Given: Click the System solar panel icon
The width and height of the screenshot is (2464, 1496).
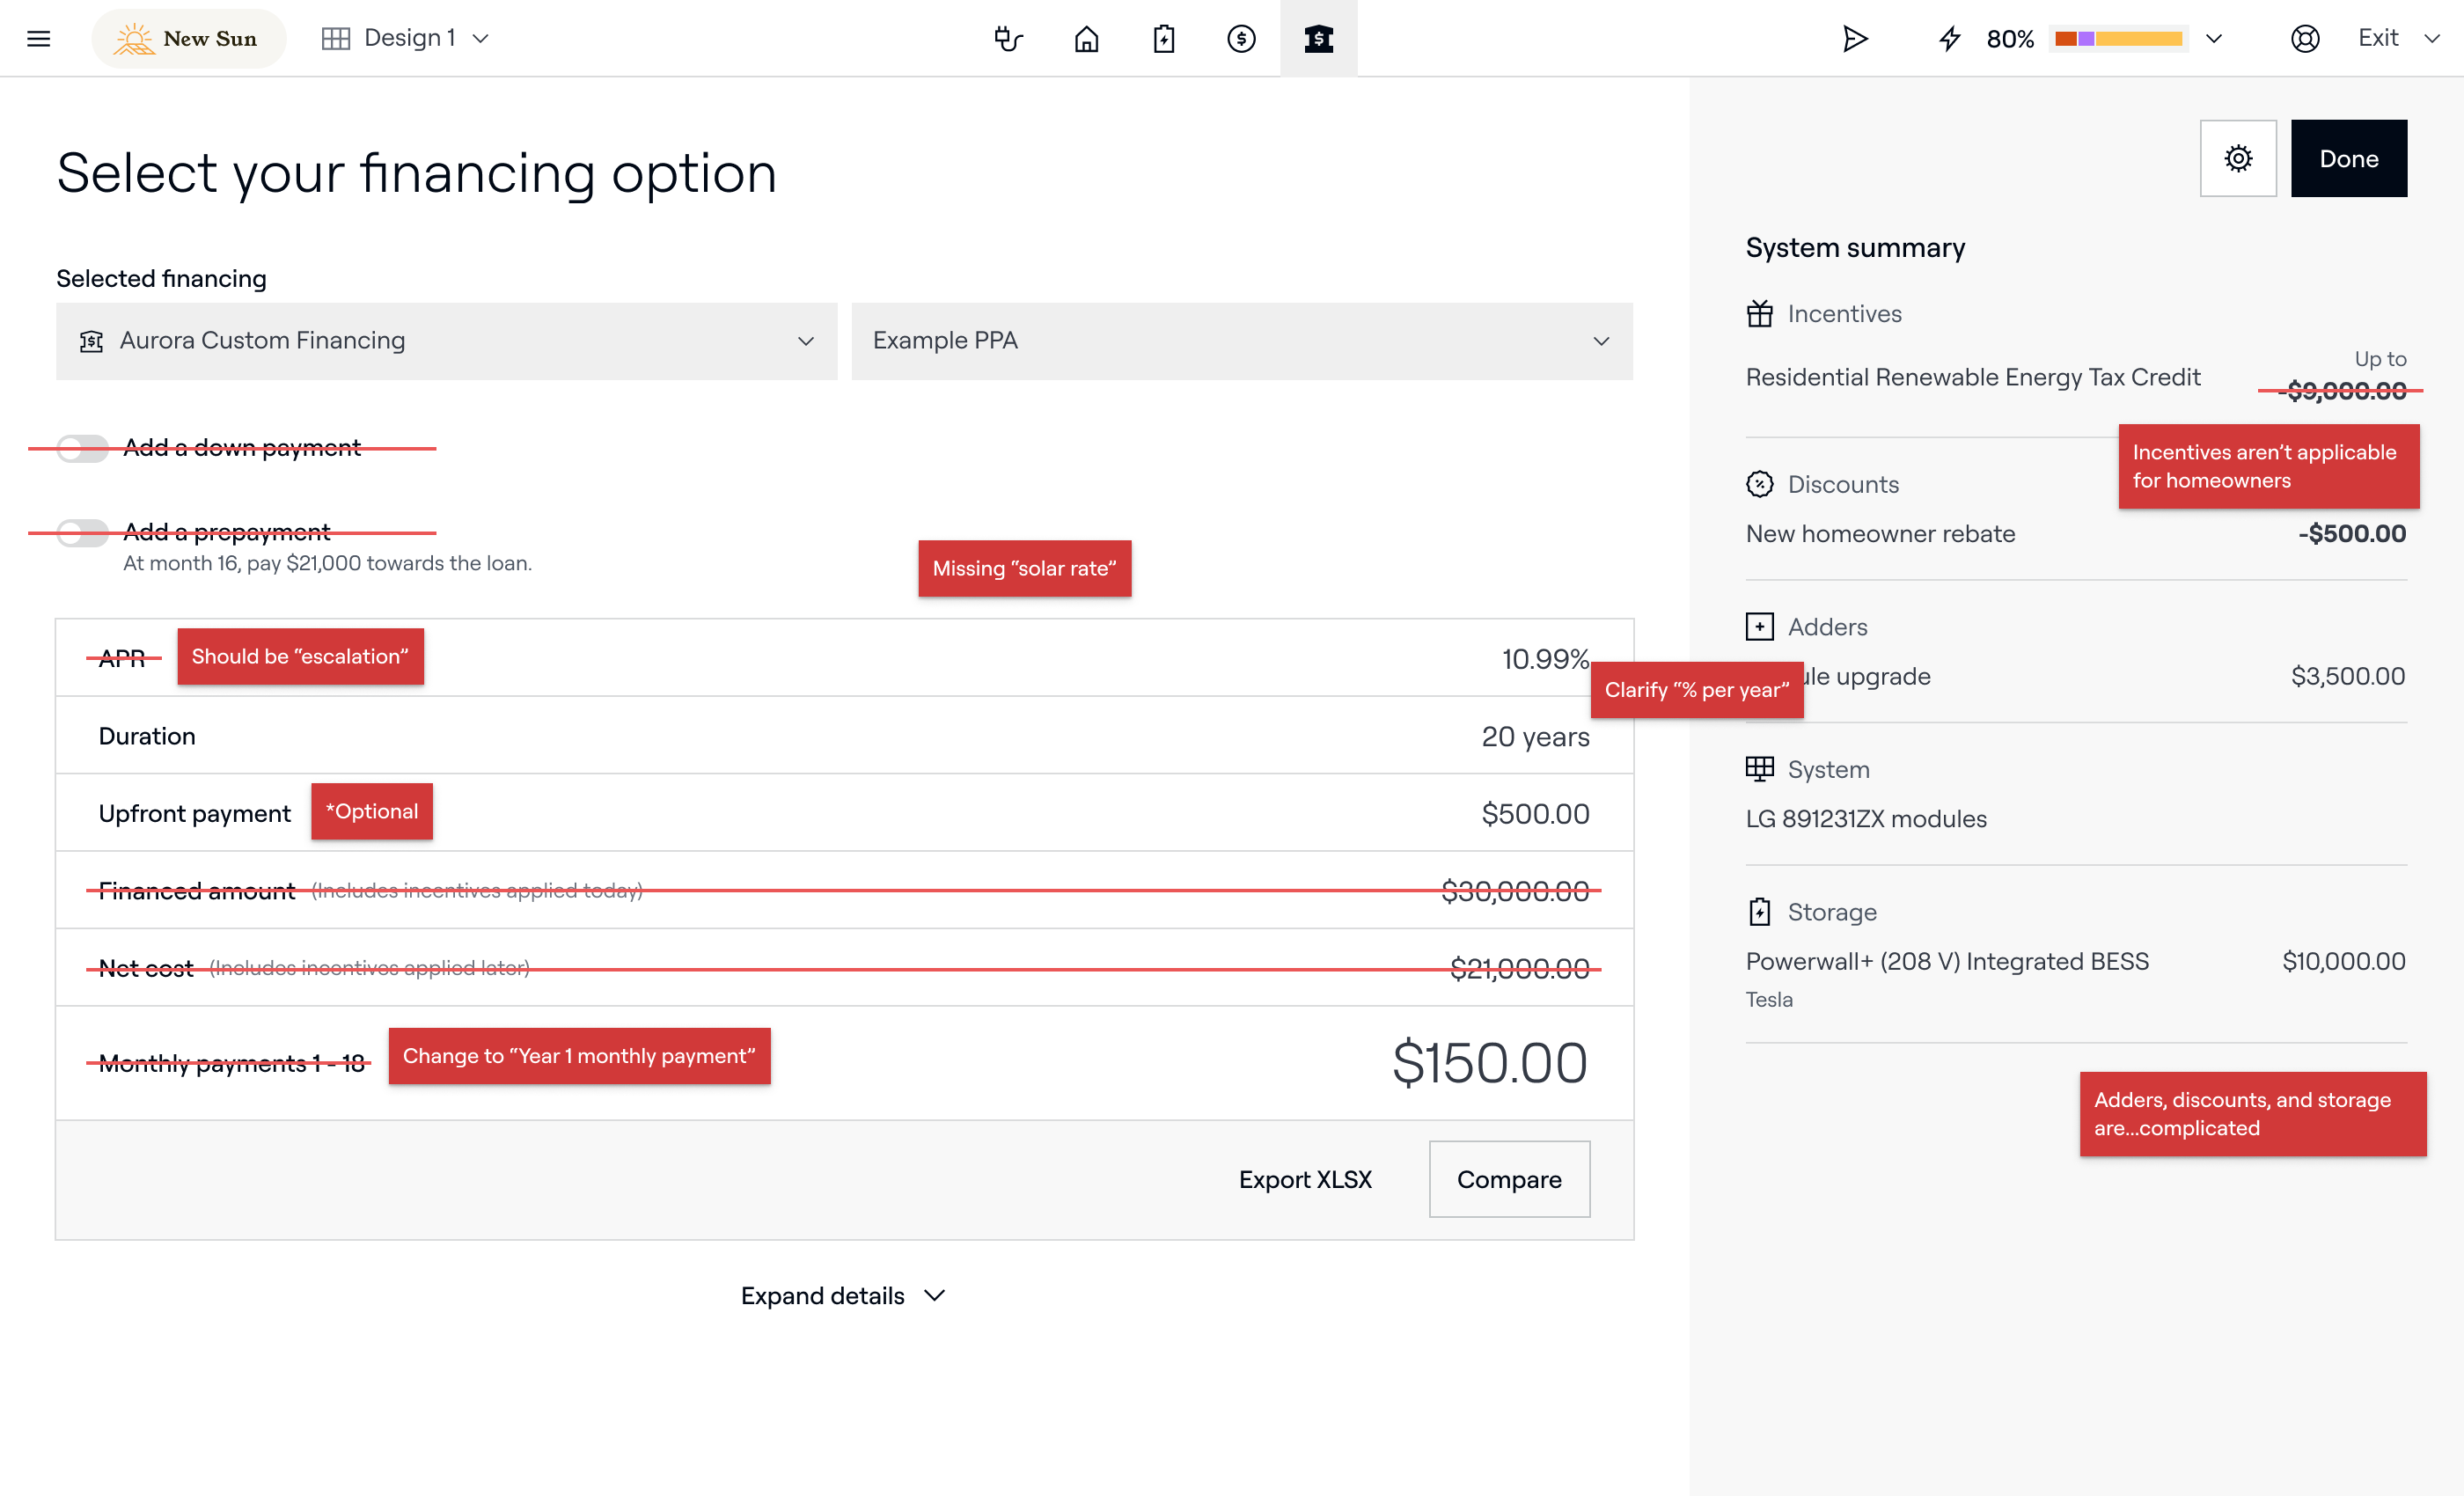Looking at the screenshot, I should pos(1759,769).
